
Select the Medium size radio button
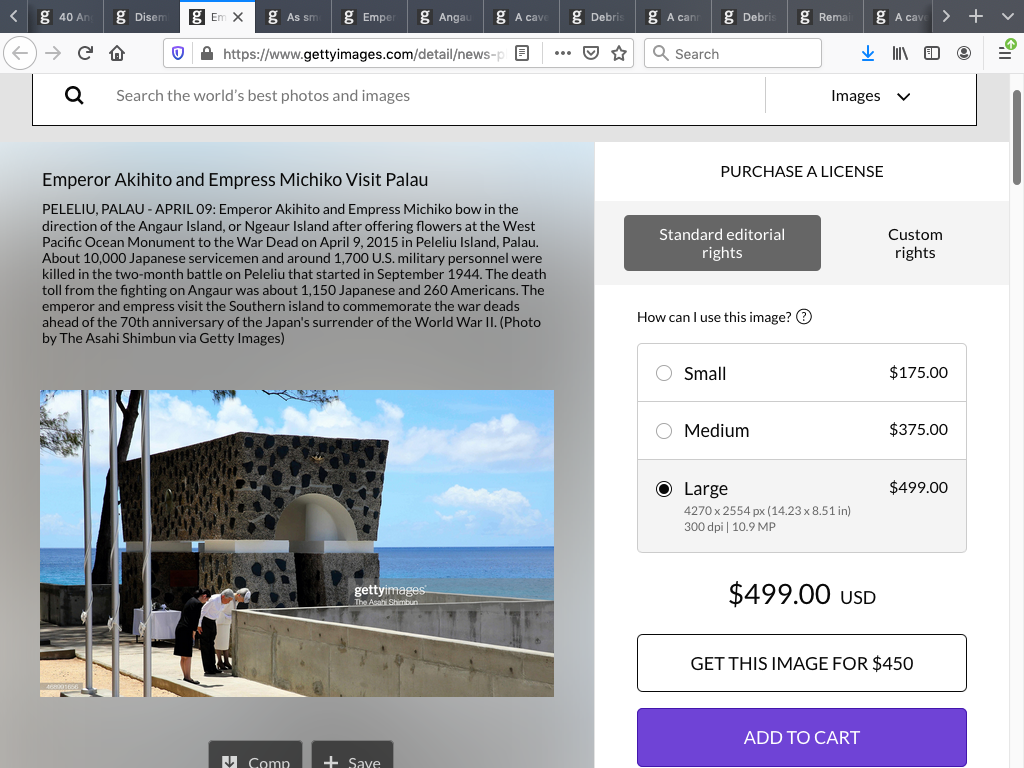click(x=664, y=431)
